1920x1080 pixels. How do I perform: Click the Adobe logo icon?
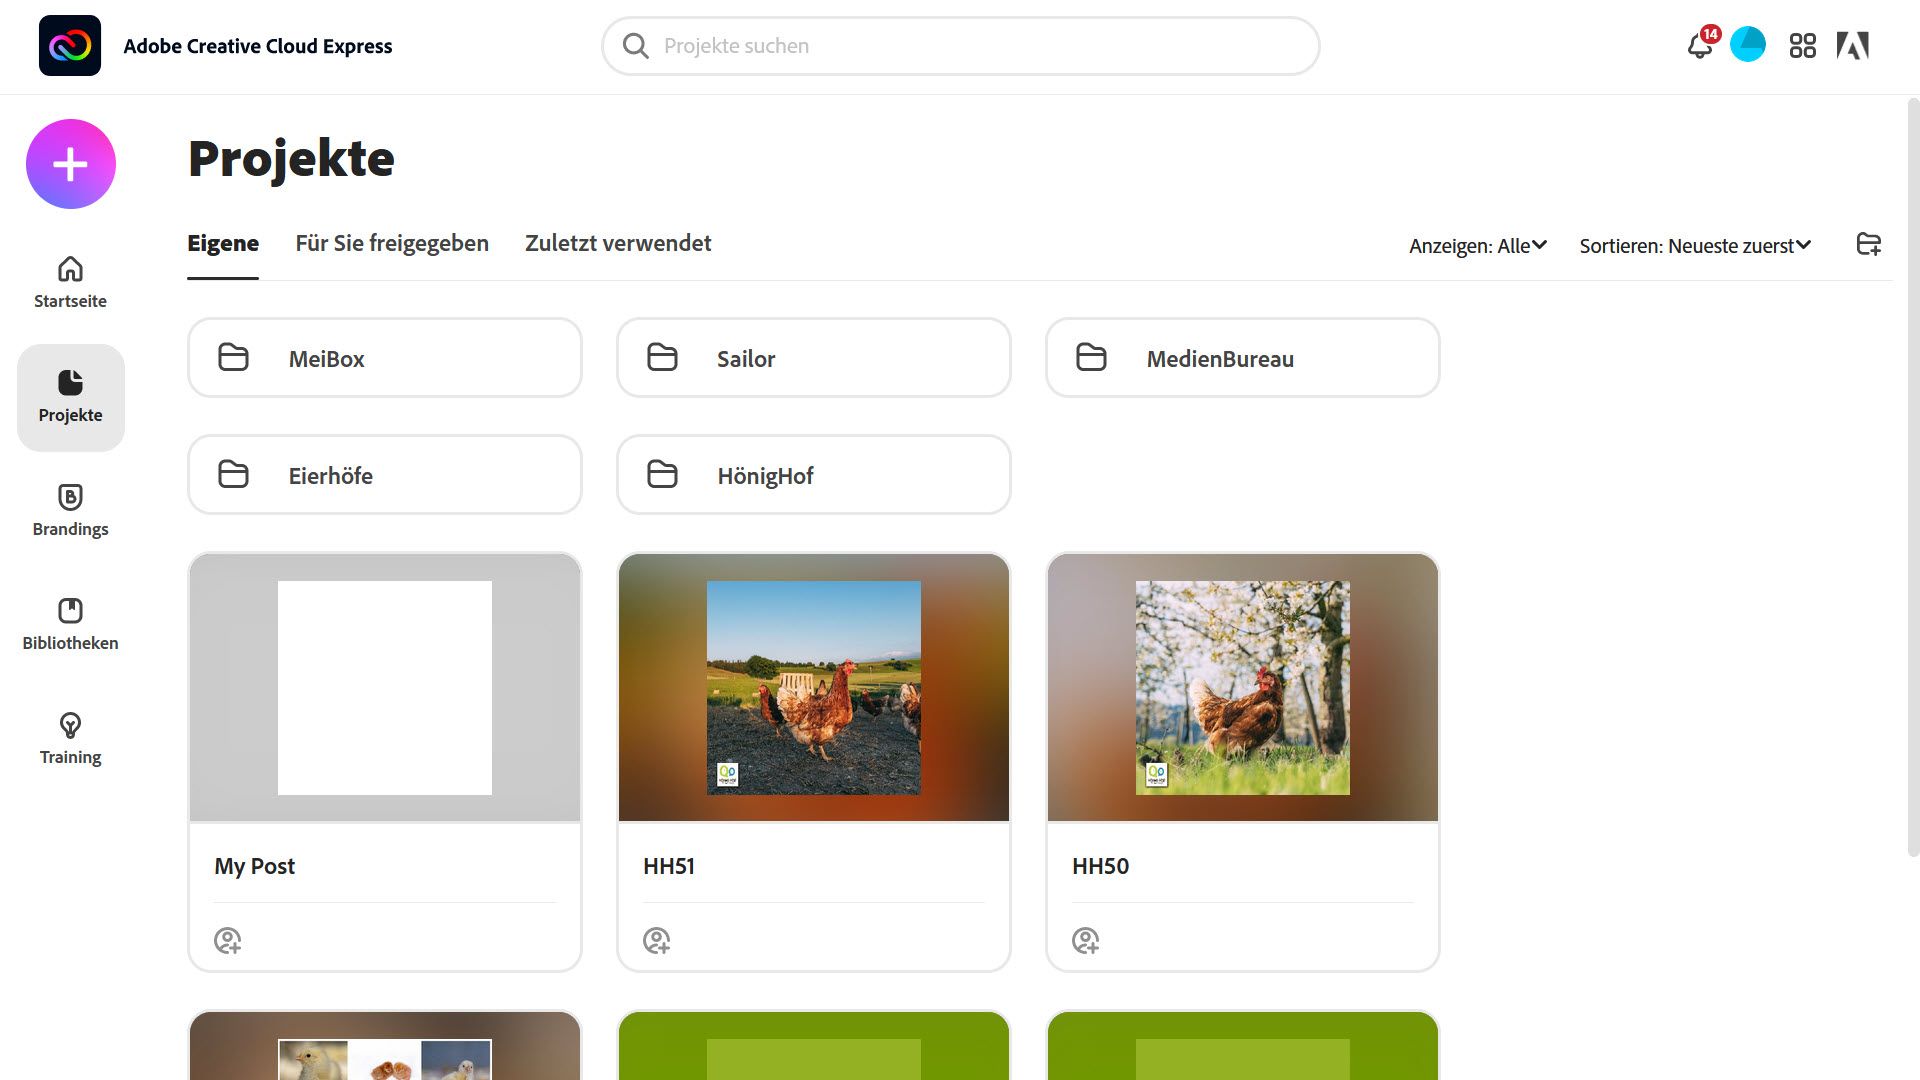1852,46
